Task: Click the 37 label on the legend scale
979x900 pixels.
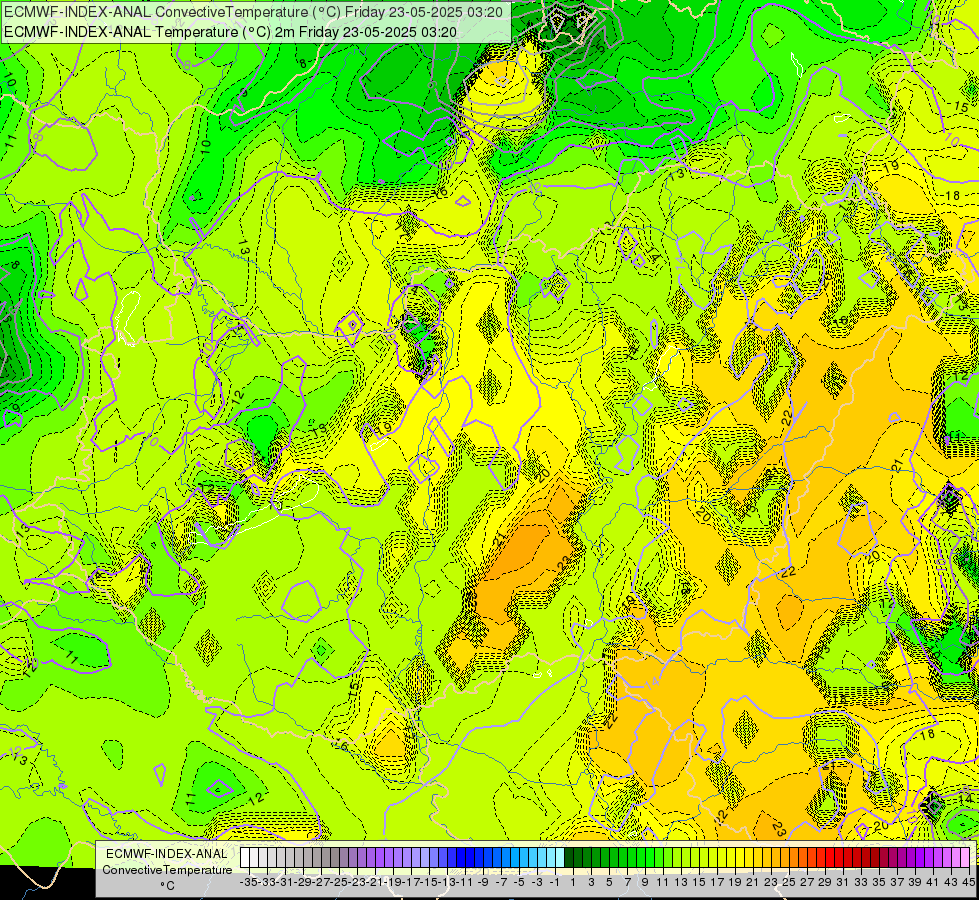Action: [897, 883]
